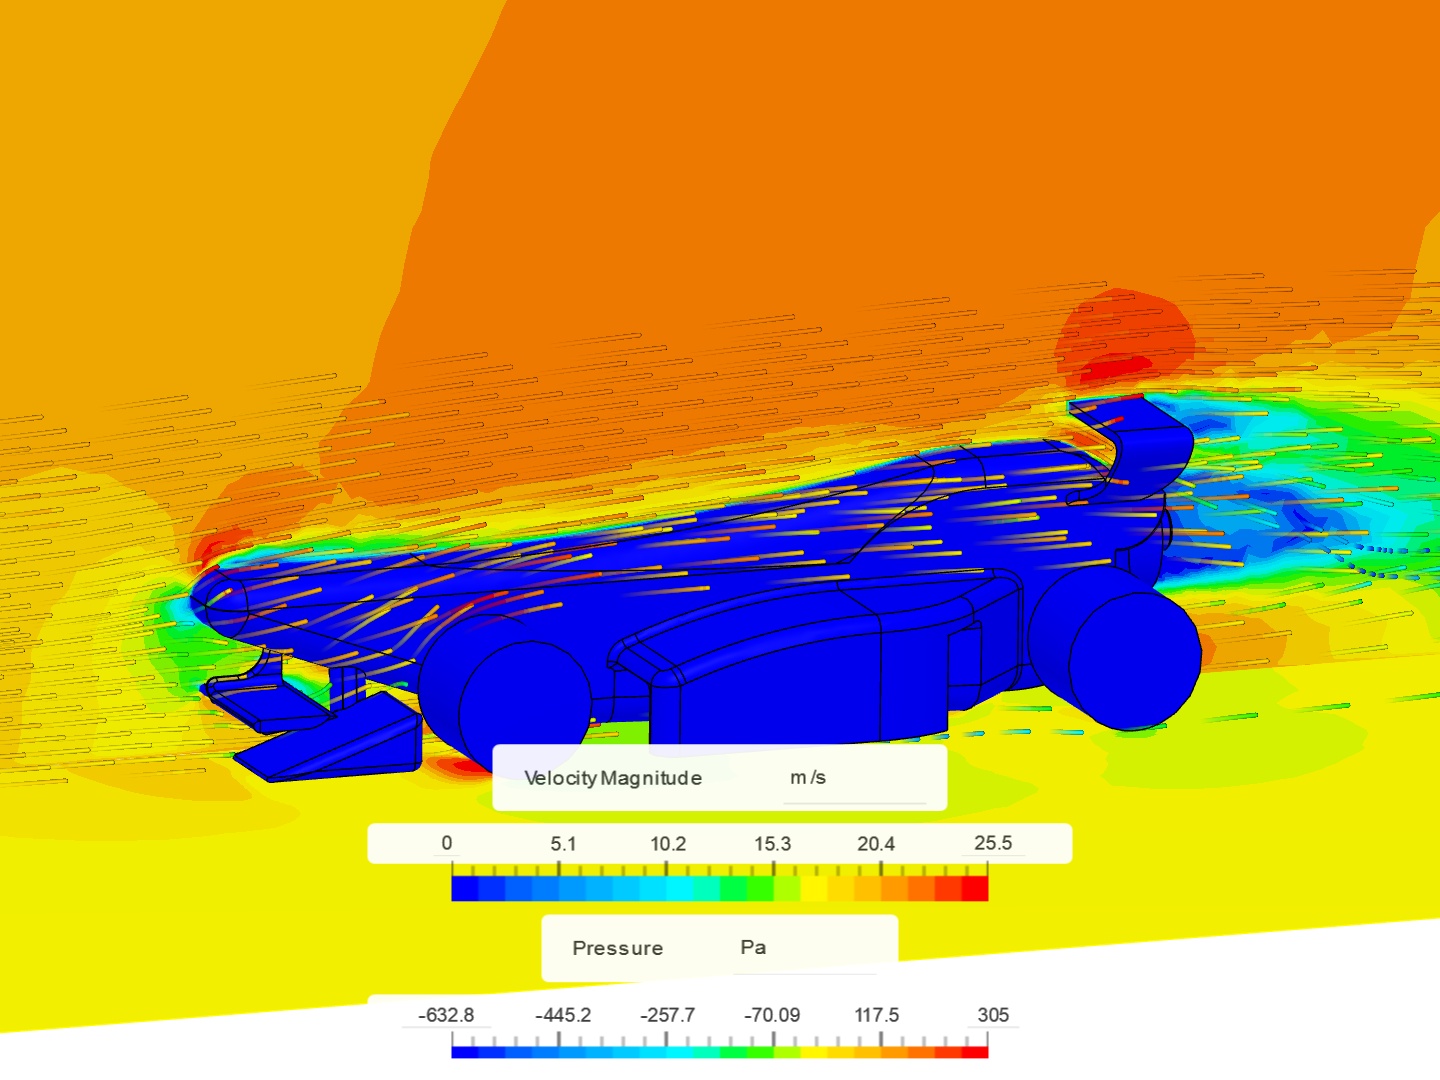Screen dimensions: 1440x1080
Task: Select the -70.09 tick label on pressure legend
Action: tap(772, 1015)
